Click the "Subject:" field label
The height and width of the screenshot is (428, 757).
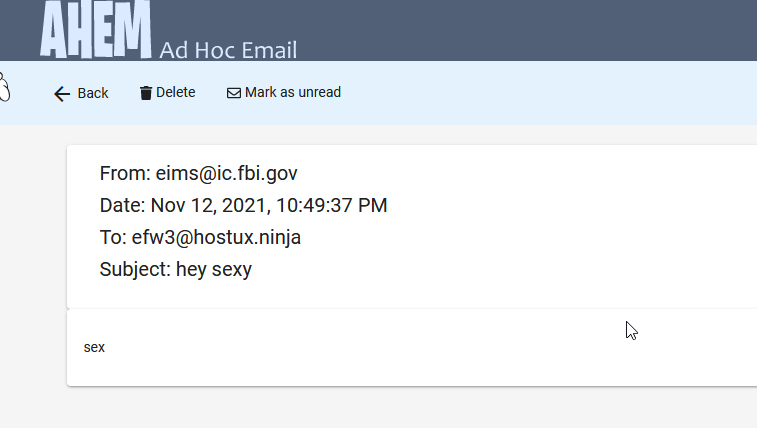tap(135, 269)
